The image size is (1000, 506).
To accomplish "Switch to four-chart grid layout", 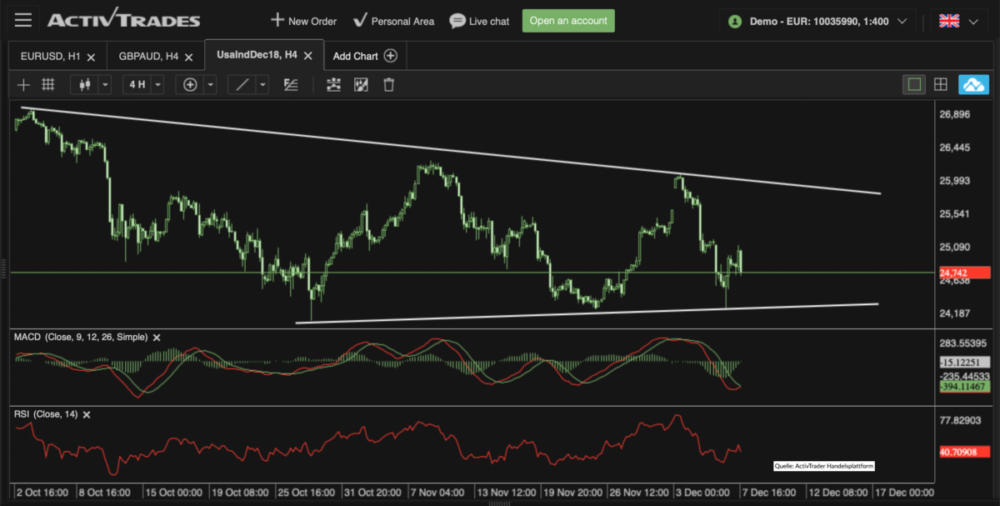I will [x=941, y=85].
